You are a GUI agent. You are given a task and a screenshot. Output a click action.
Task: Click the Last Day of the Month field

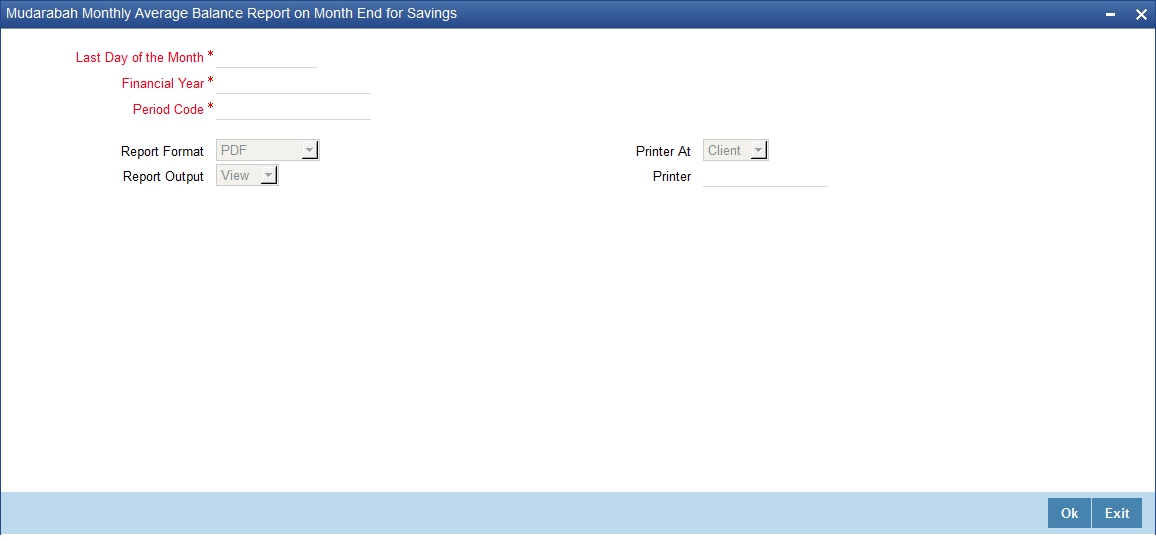click(x=266, y=57)
